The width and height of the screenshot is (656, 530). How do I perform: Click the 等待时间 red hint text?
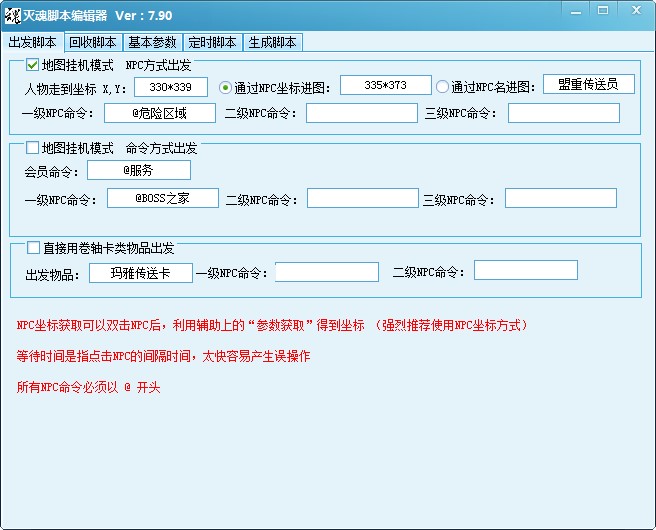coord(163,356)
